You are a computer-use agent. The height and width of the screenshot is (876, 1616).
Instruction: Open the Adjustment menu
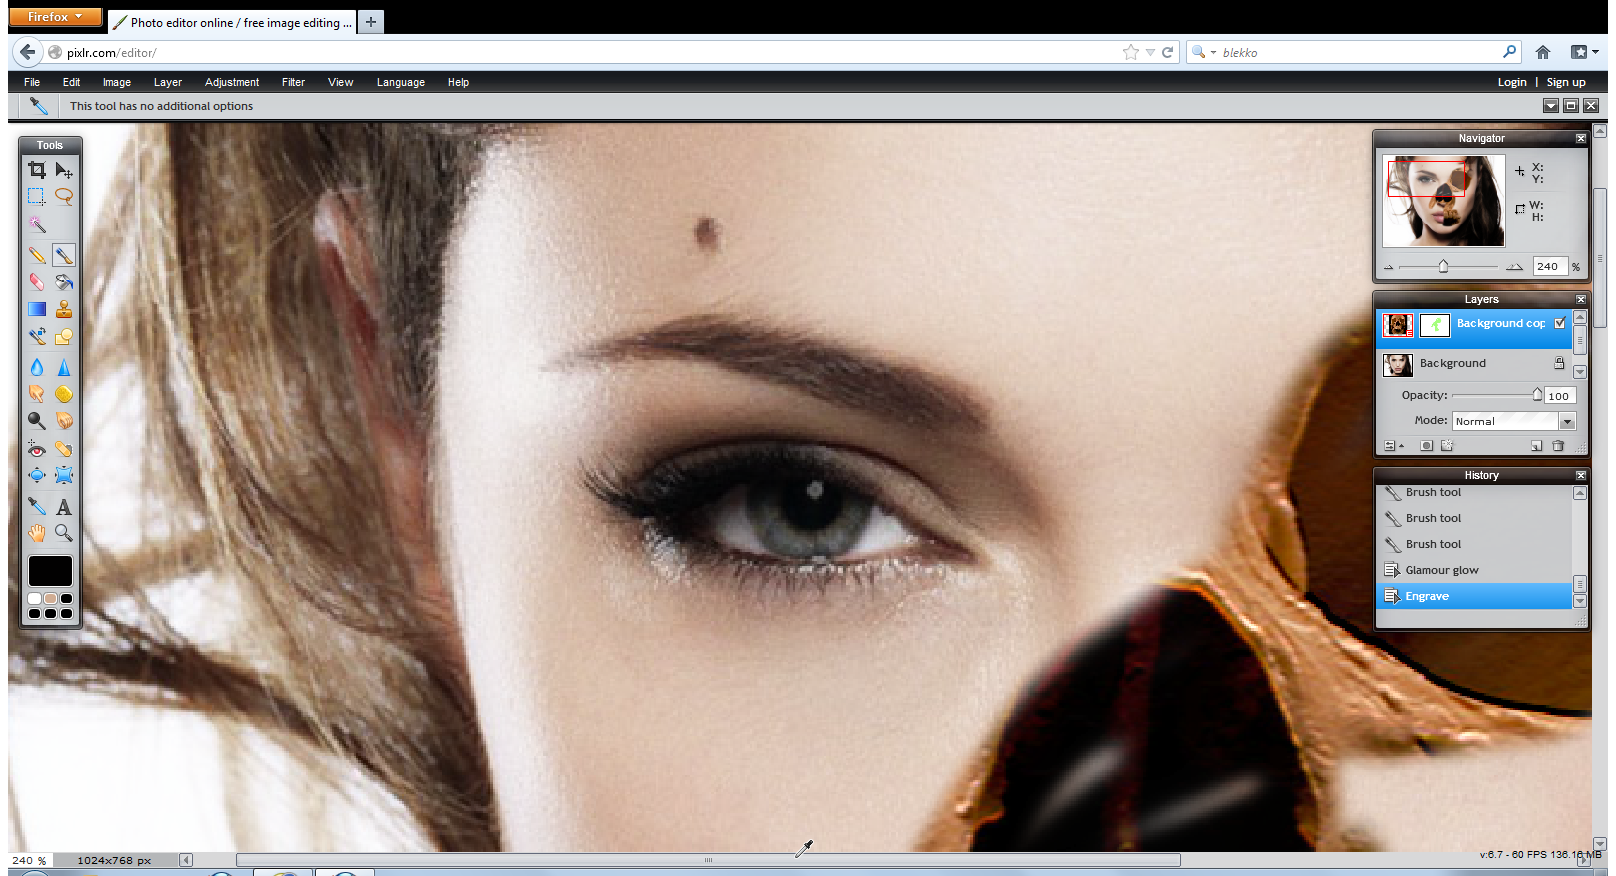pos(232,82)
